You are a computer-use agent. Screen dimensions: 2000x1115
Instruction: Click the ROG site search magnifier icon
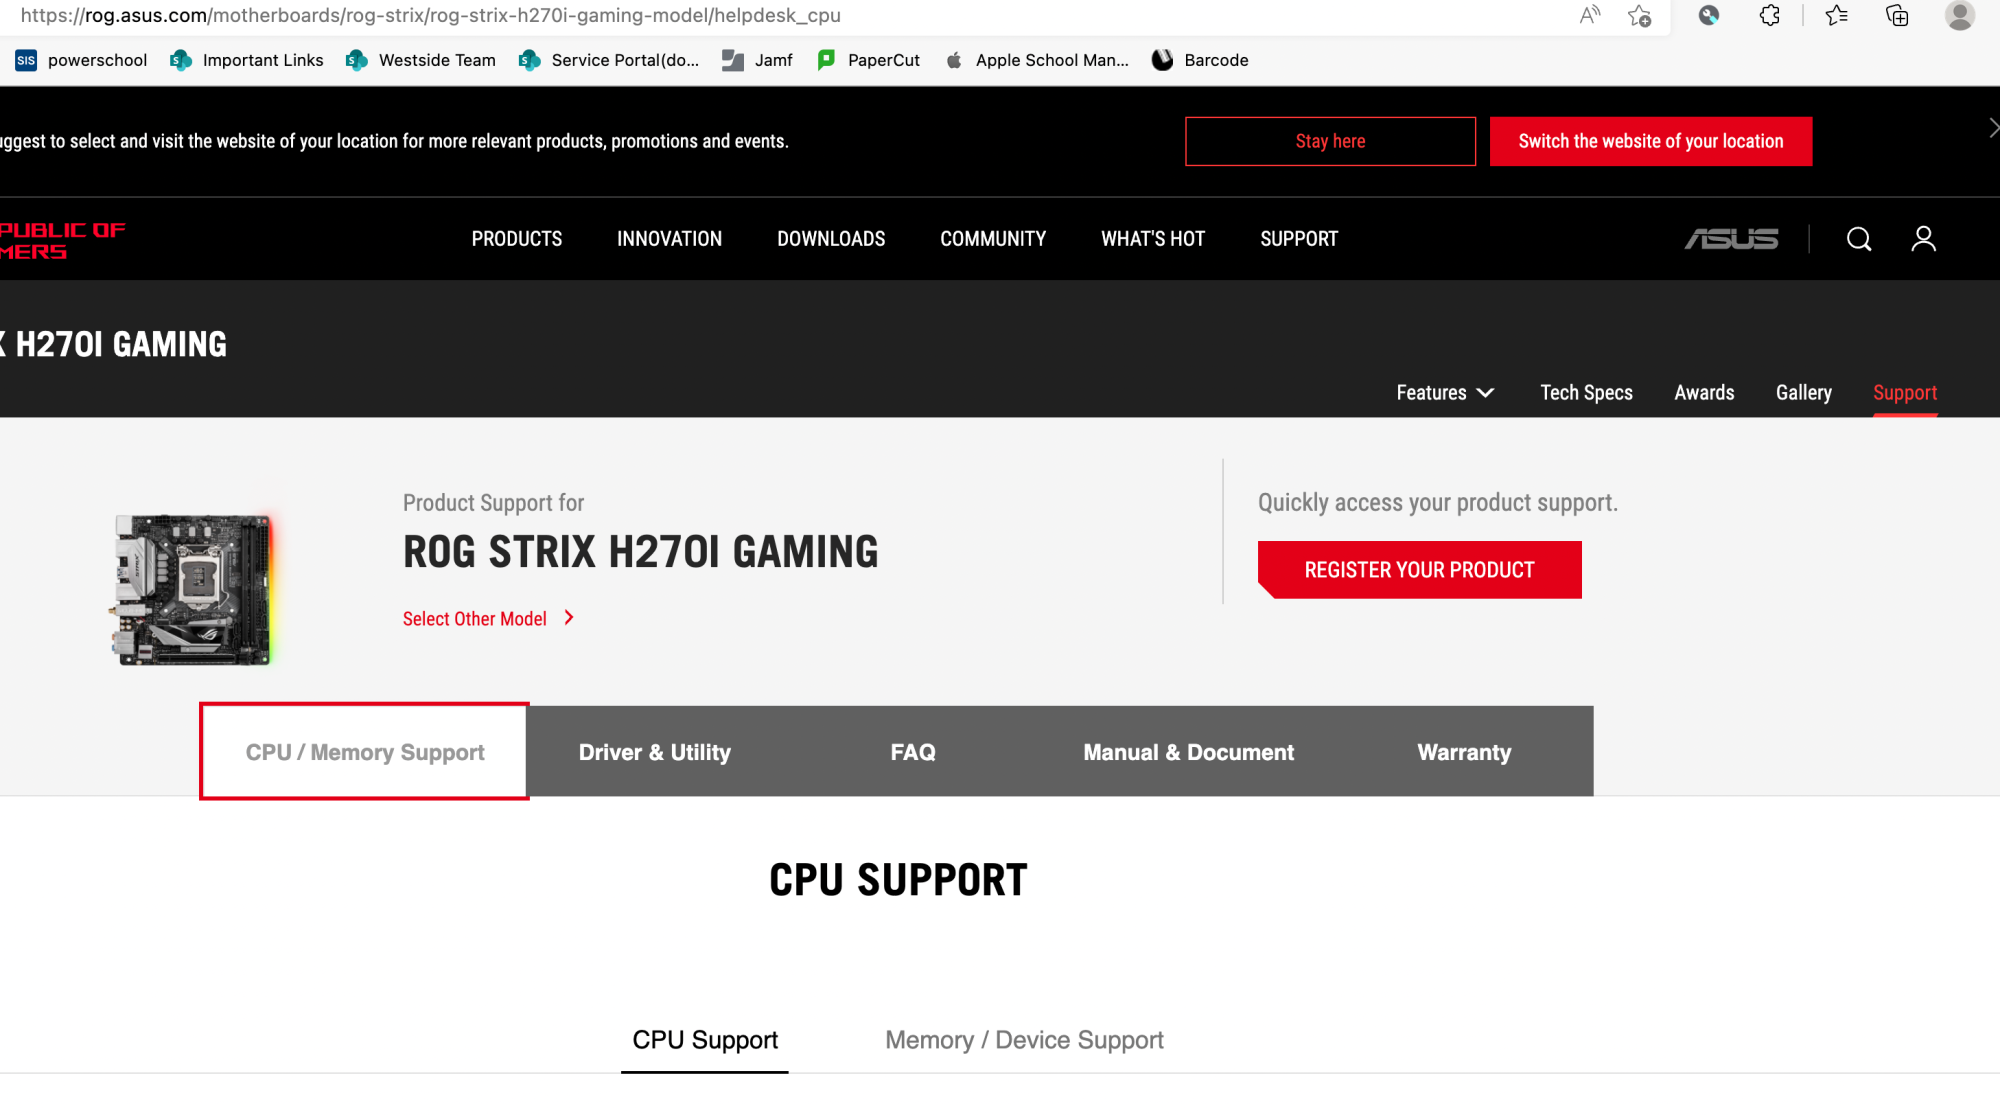(1858, 239)
